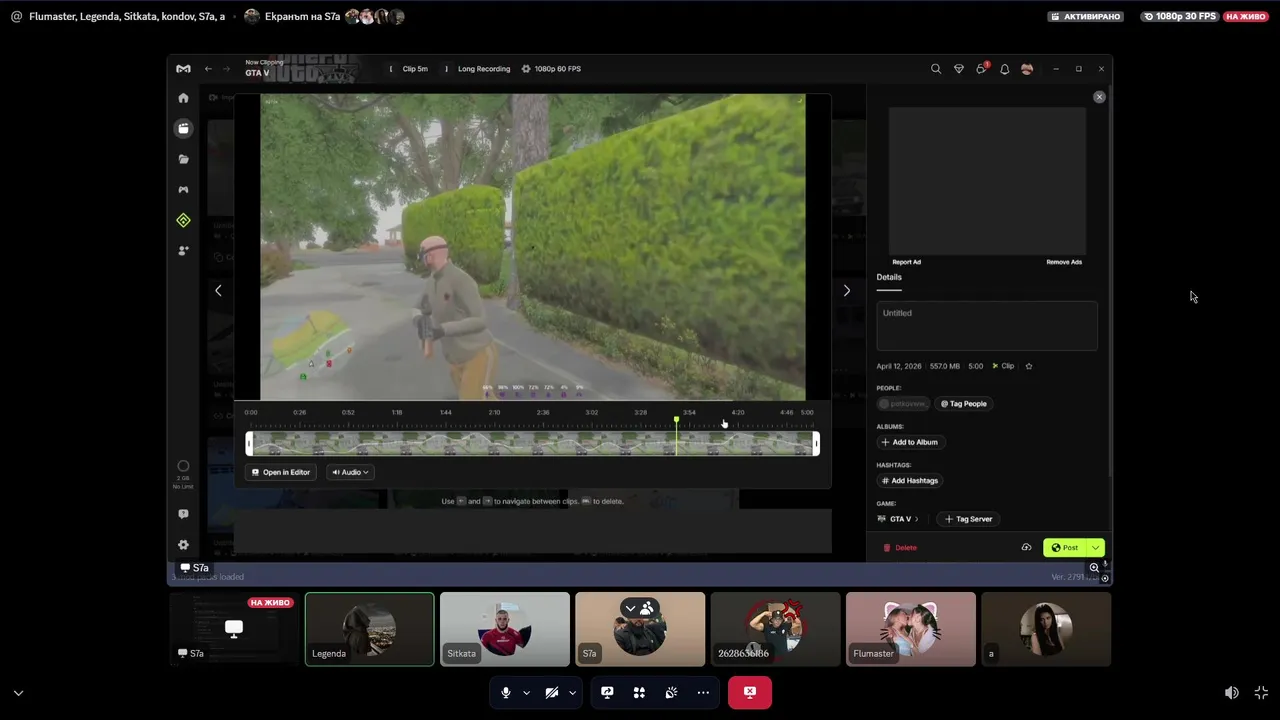Expand microphone input options arrow
The width and height of the screenshot is (1280, 720).
tap(526, 692)
